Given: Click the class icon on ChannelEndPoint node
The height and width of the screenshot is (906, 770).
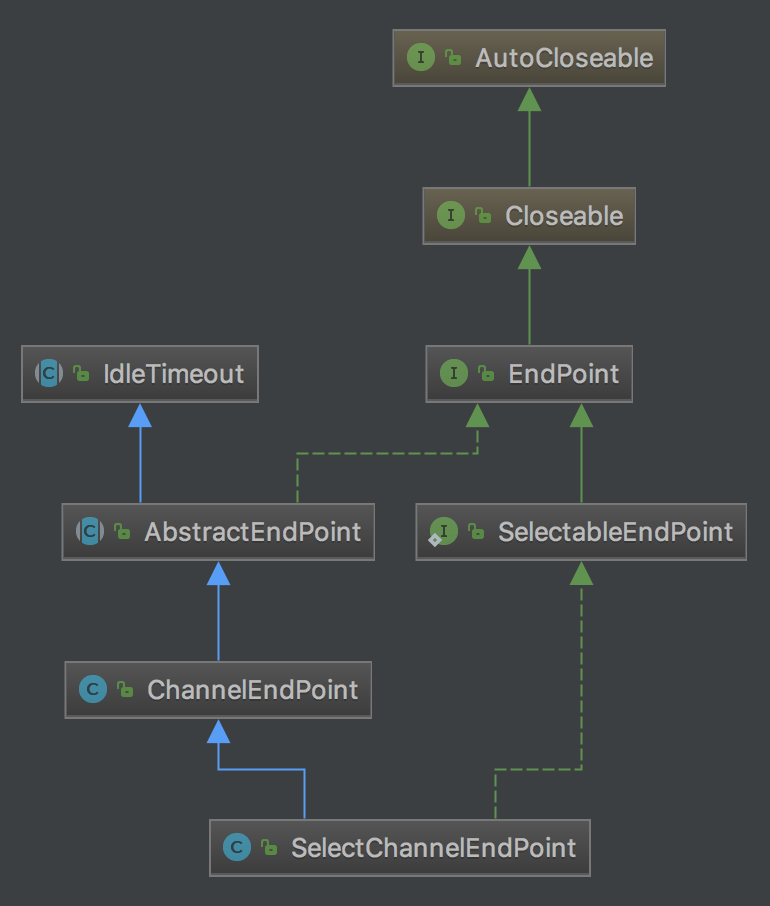Looking at the screenshot, I should coord(93,690).
